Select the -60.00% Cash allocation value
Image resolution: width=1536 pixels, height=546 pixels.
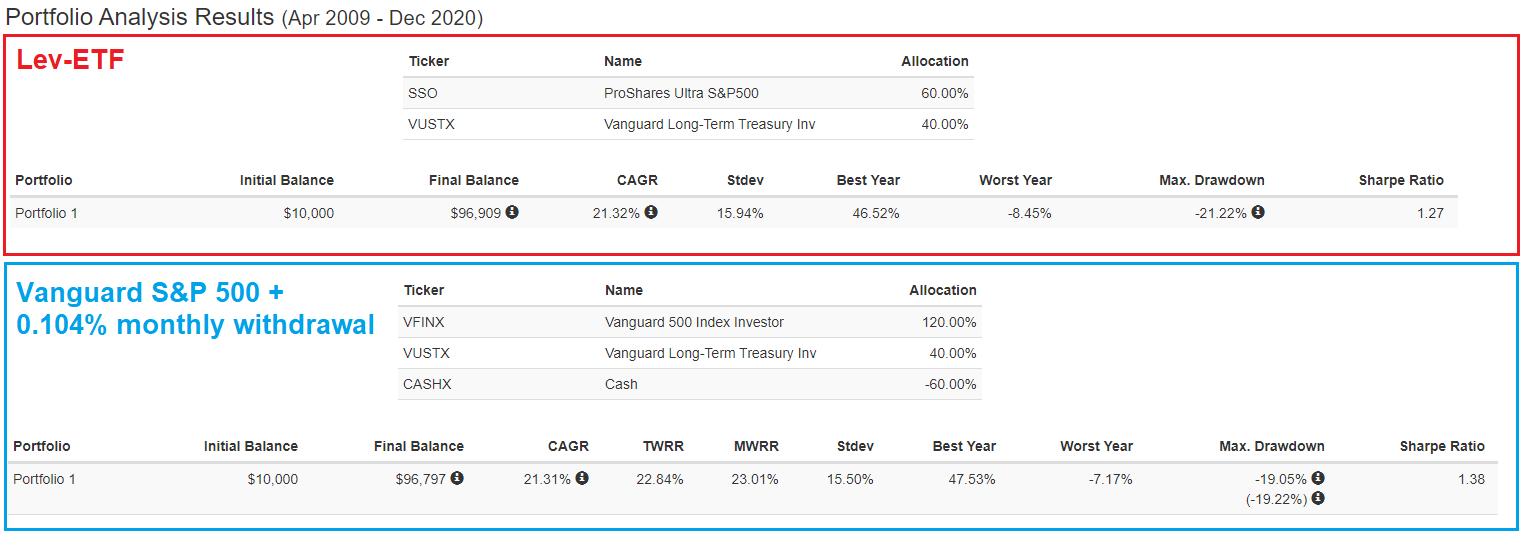pos(949,384)
